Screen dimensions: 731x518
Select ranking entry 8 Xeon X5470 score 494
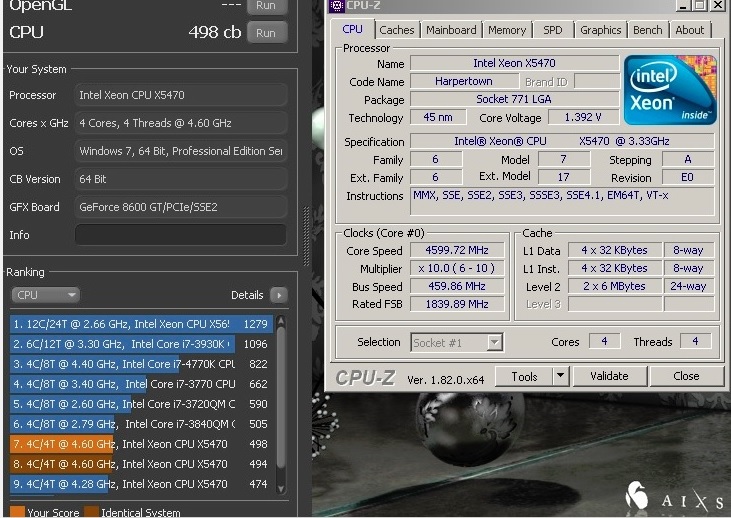[x=141, y=464]
